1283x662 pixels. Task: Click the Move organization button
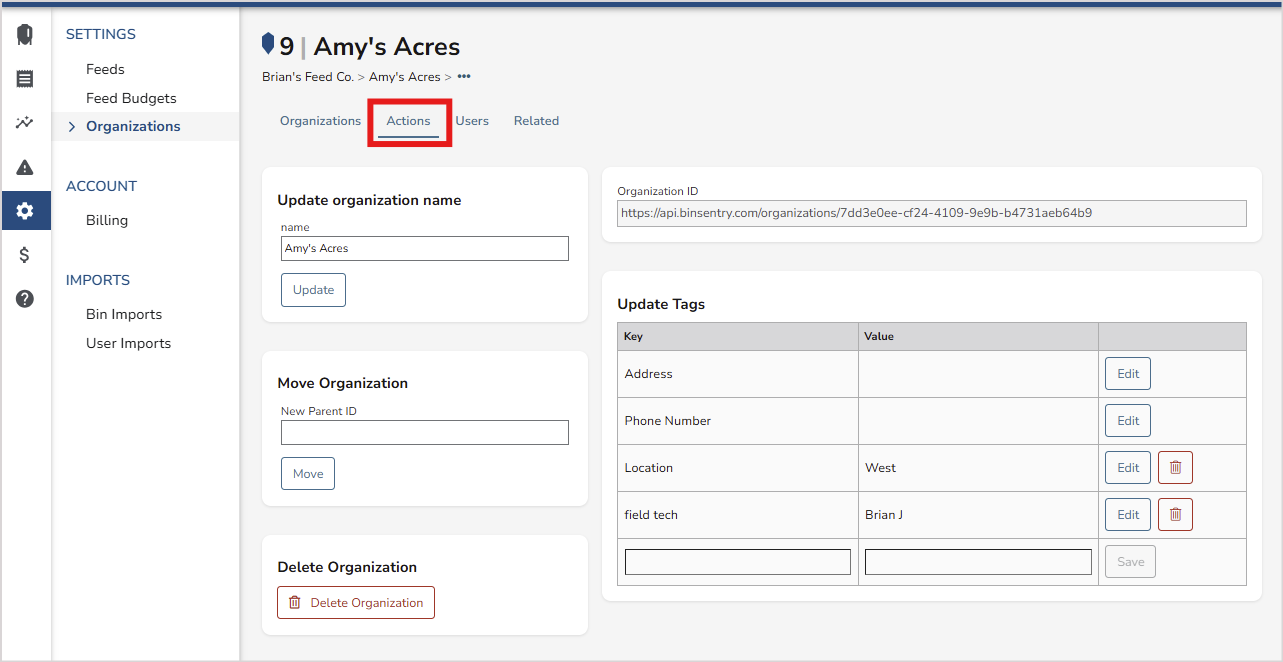[308, 473]
